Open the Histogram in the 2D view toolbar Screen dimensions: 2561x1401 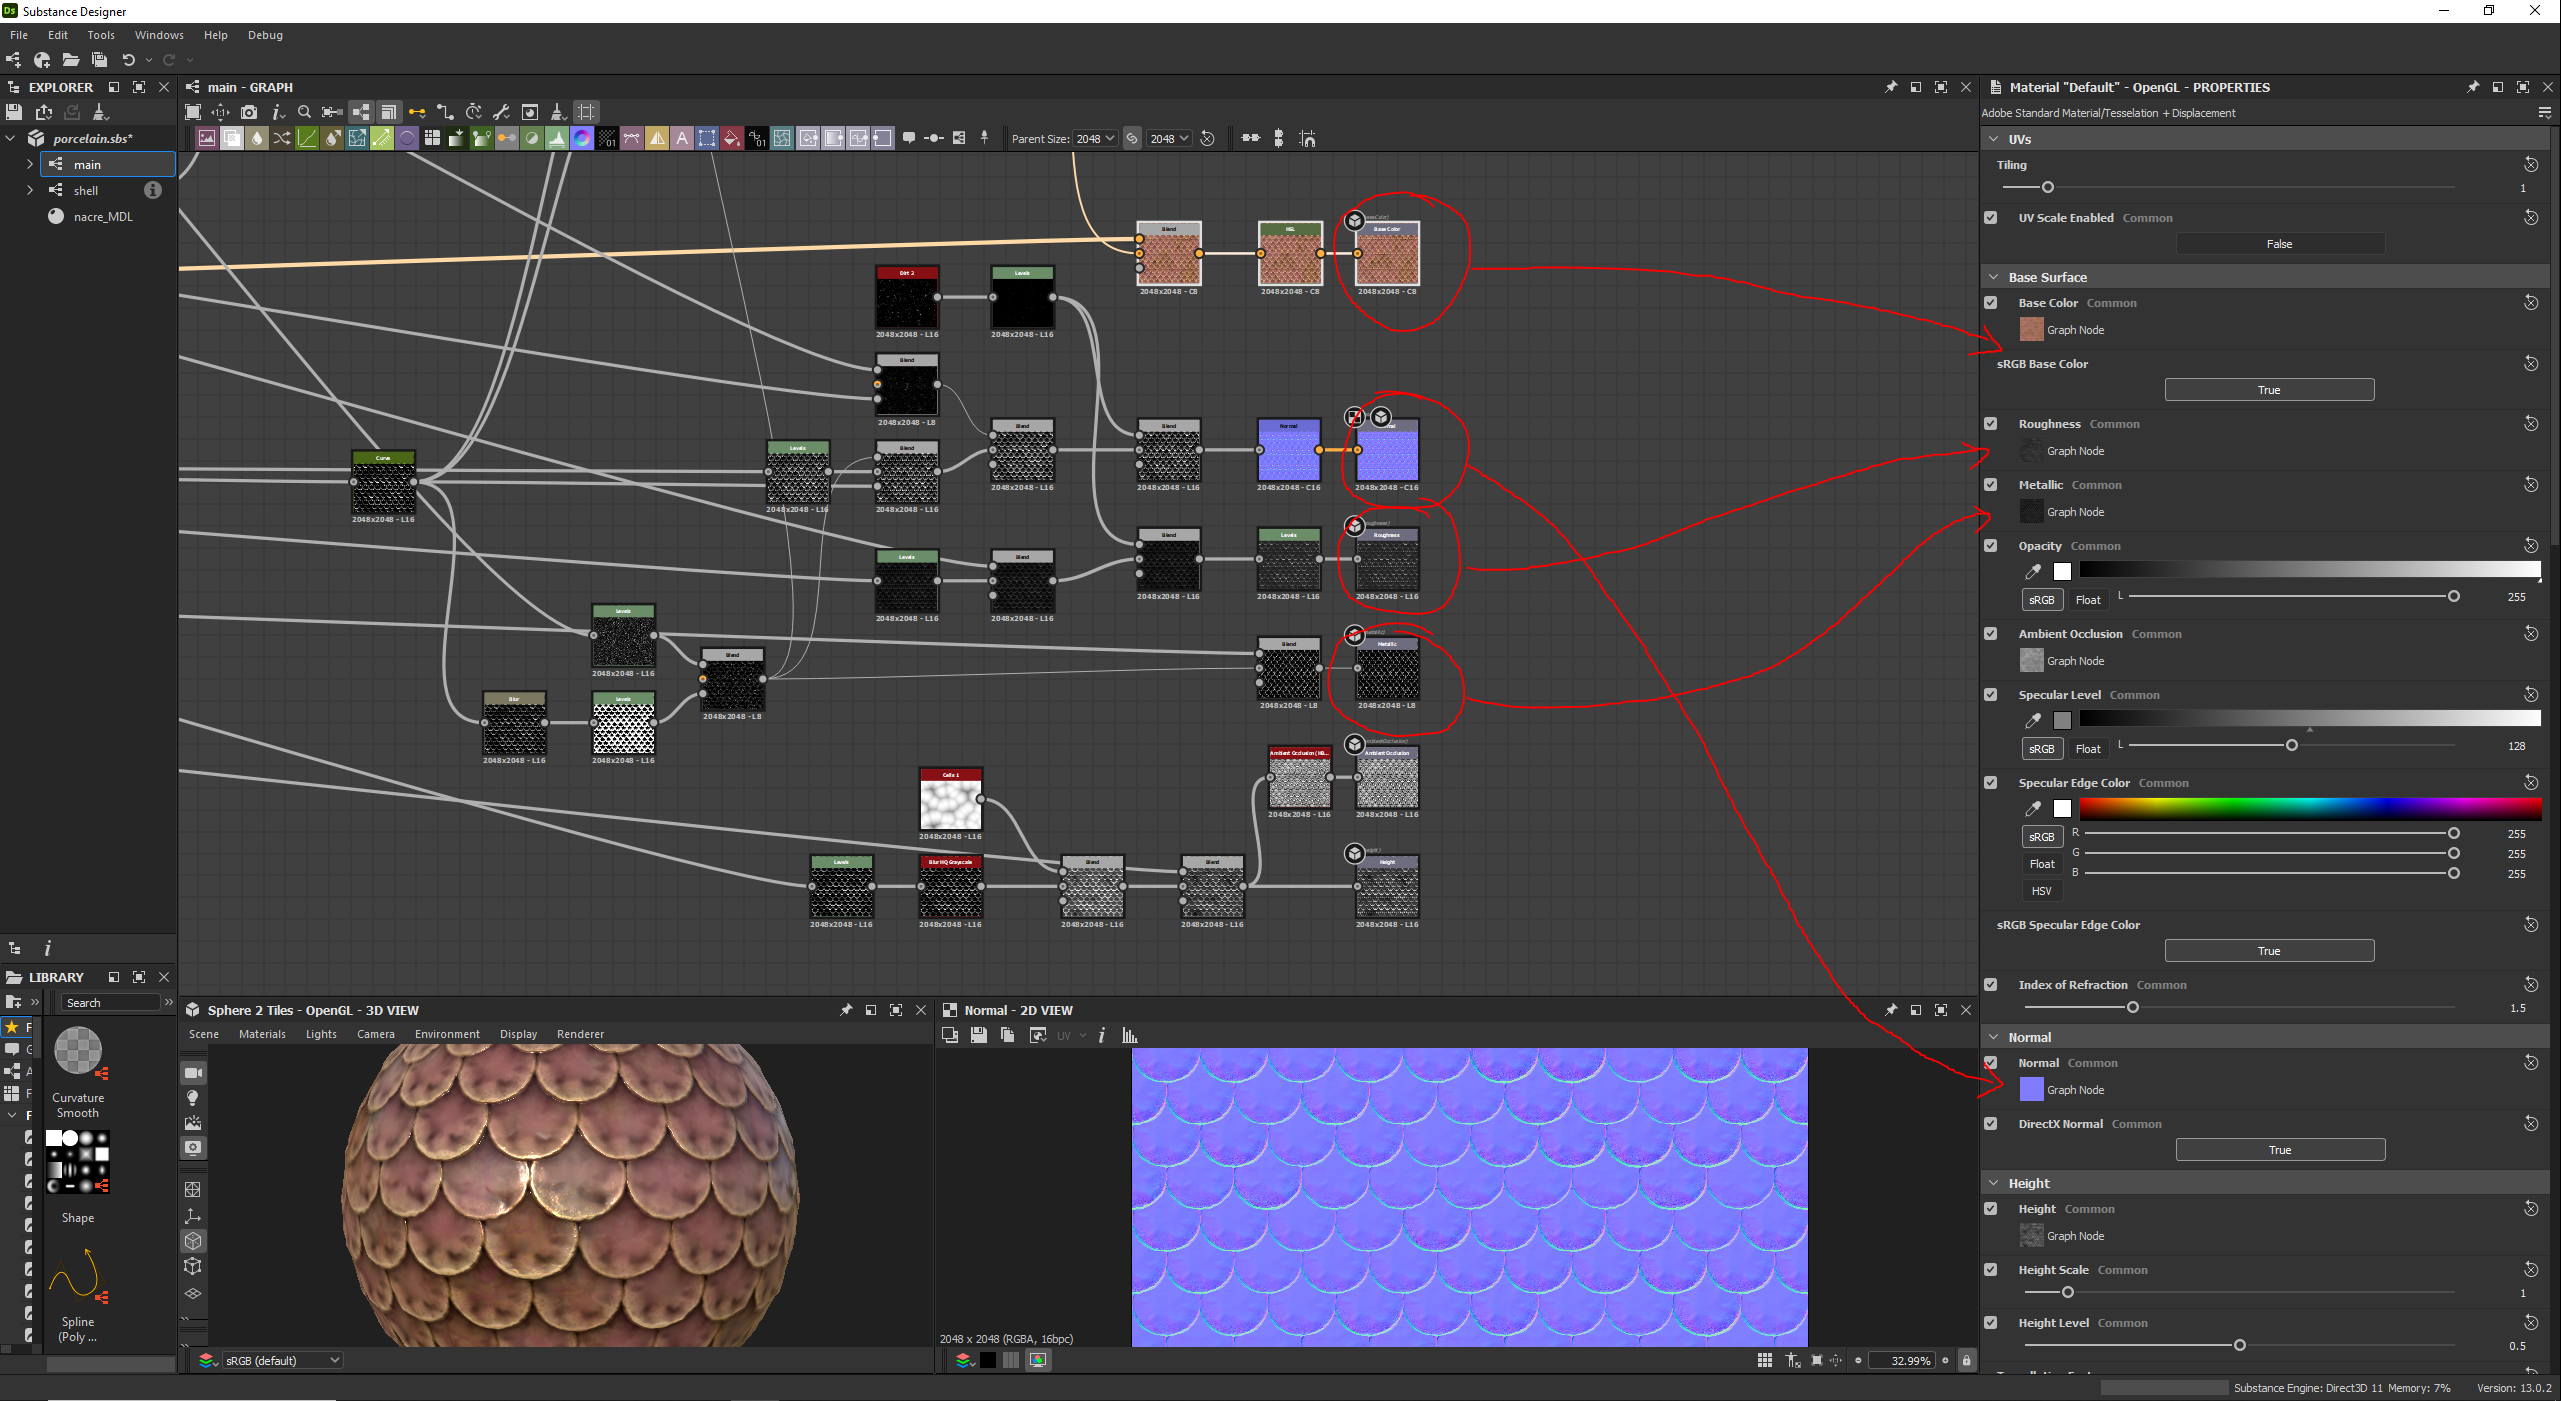click(1128, 1036)
